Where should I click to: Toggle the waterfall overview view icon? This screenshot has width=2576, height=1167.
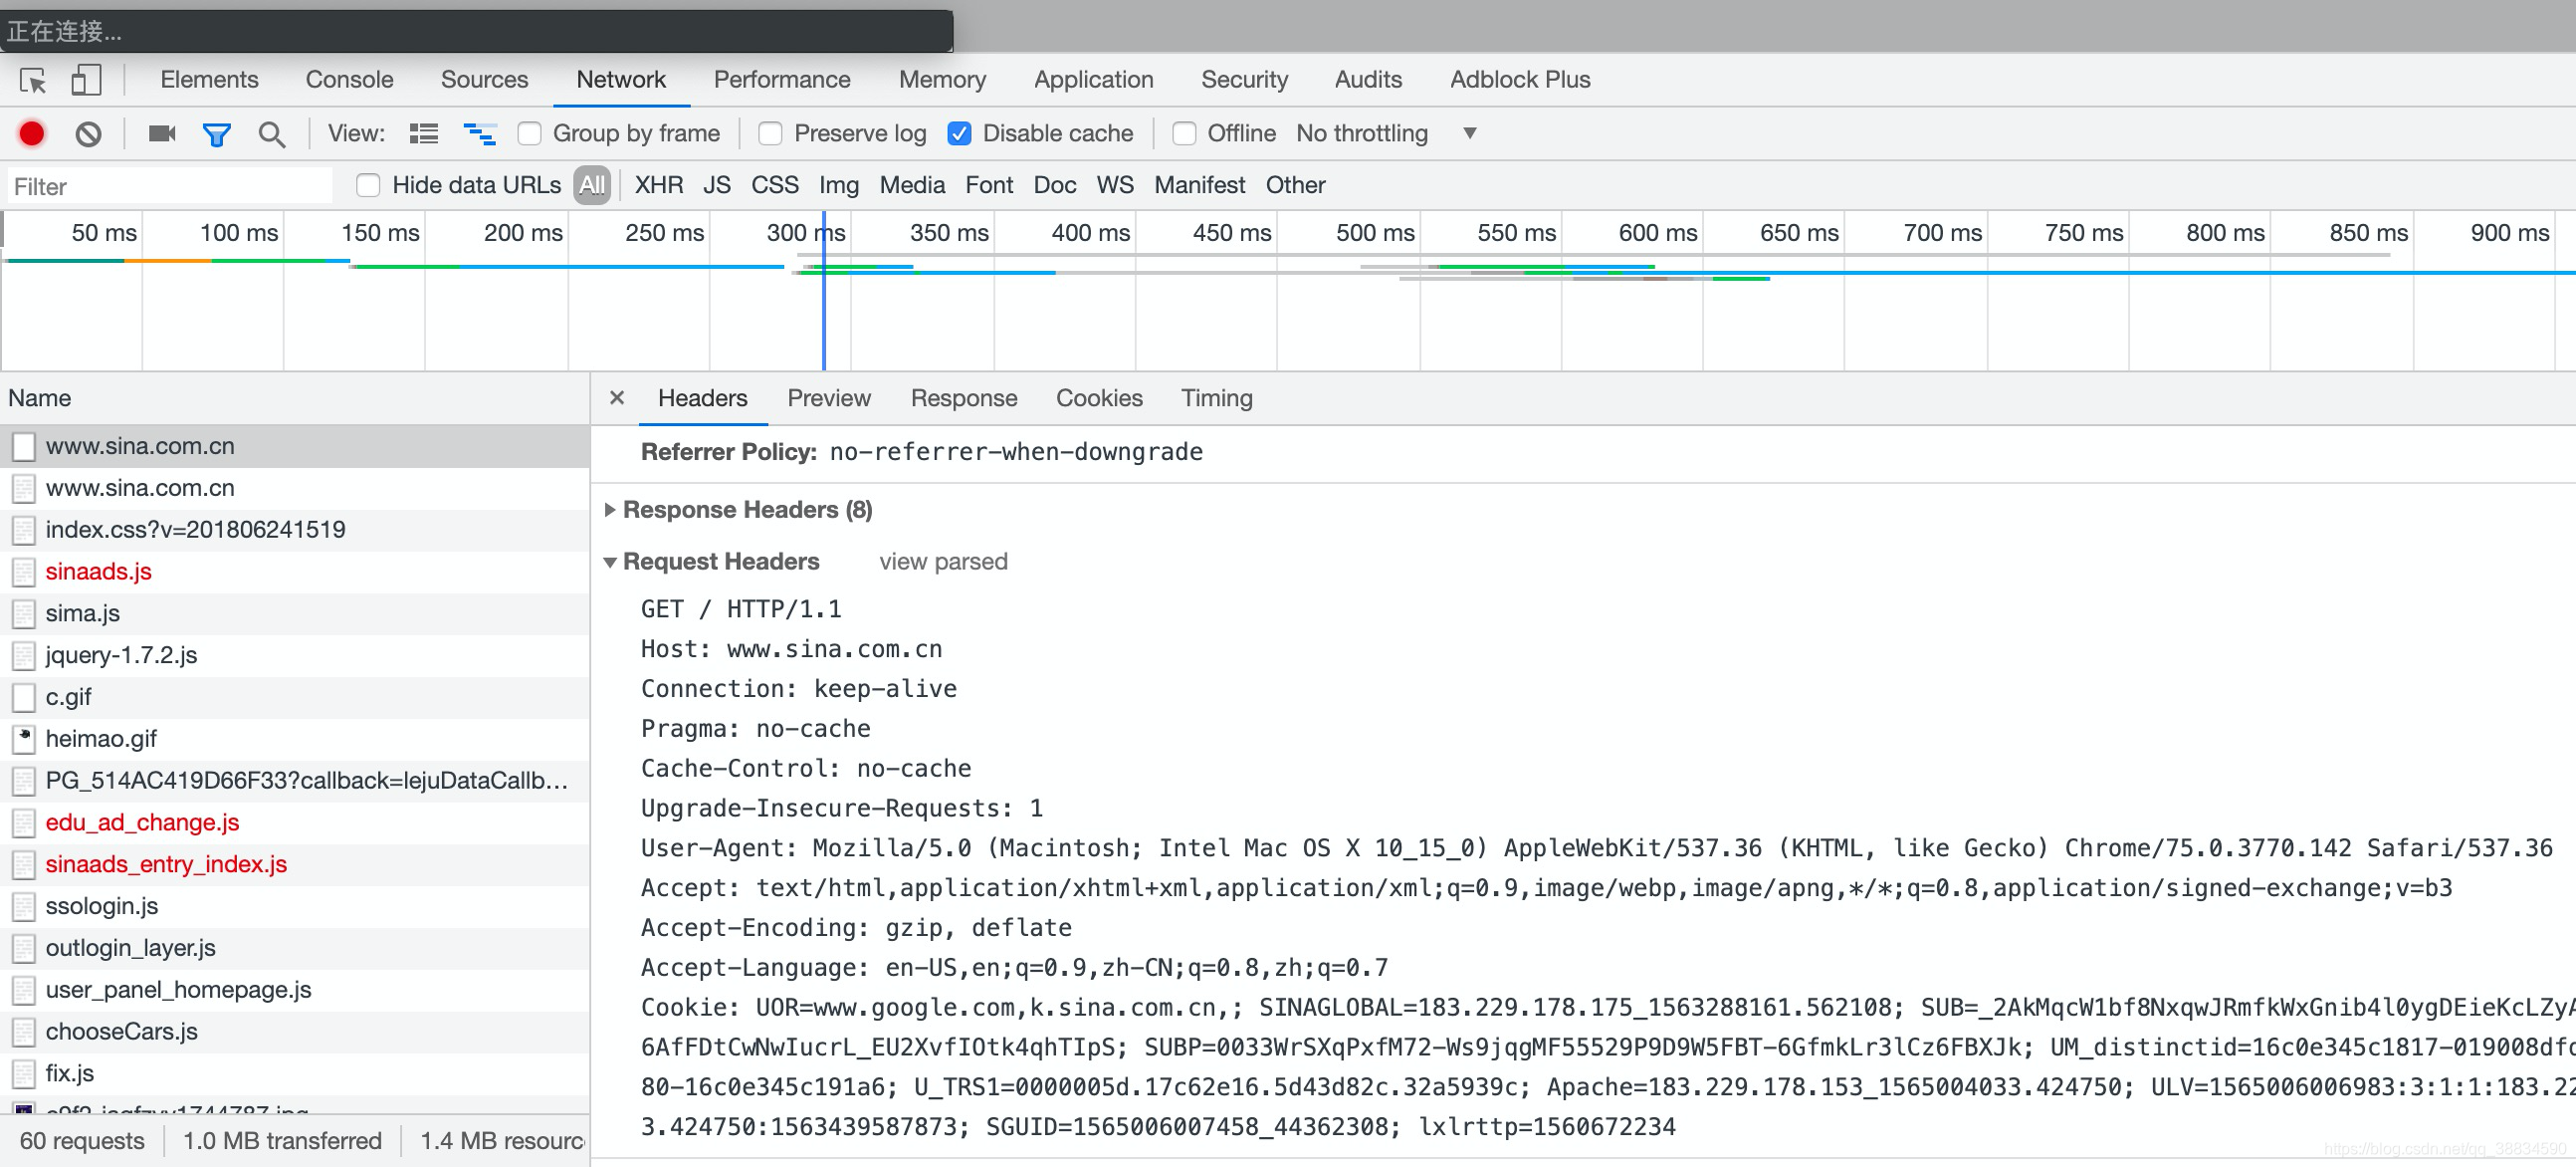point(480,134)
